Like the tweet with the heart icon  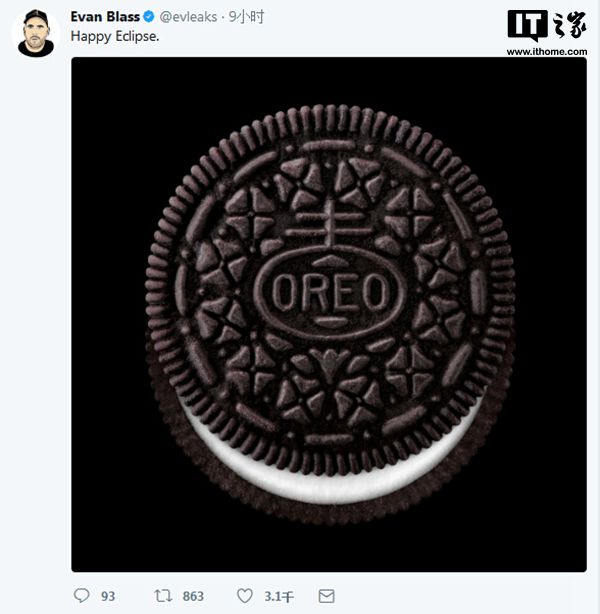(245, 596)
